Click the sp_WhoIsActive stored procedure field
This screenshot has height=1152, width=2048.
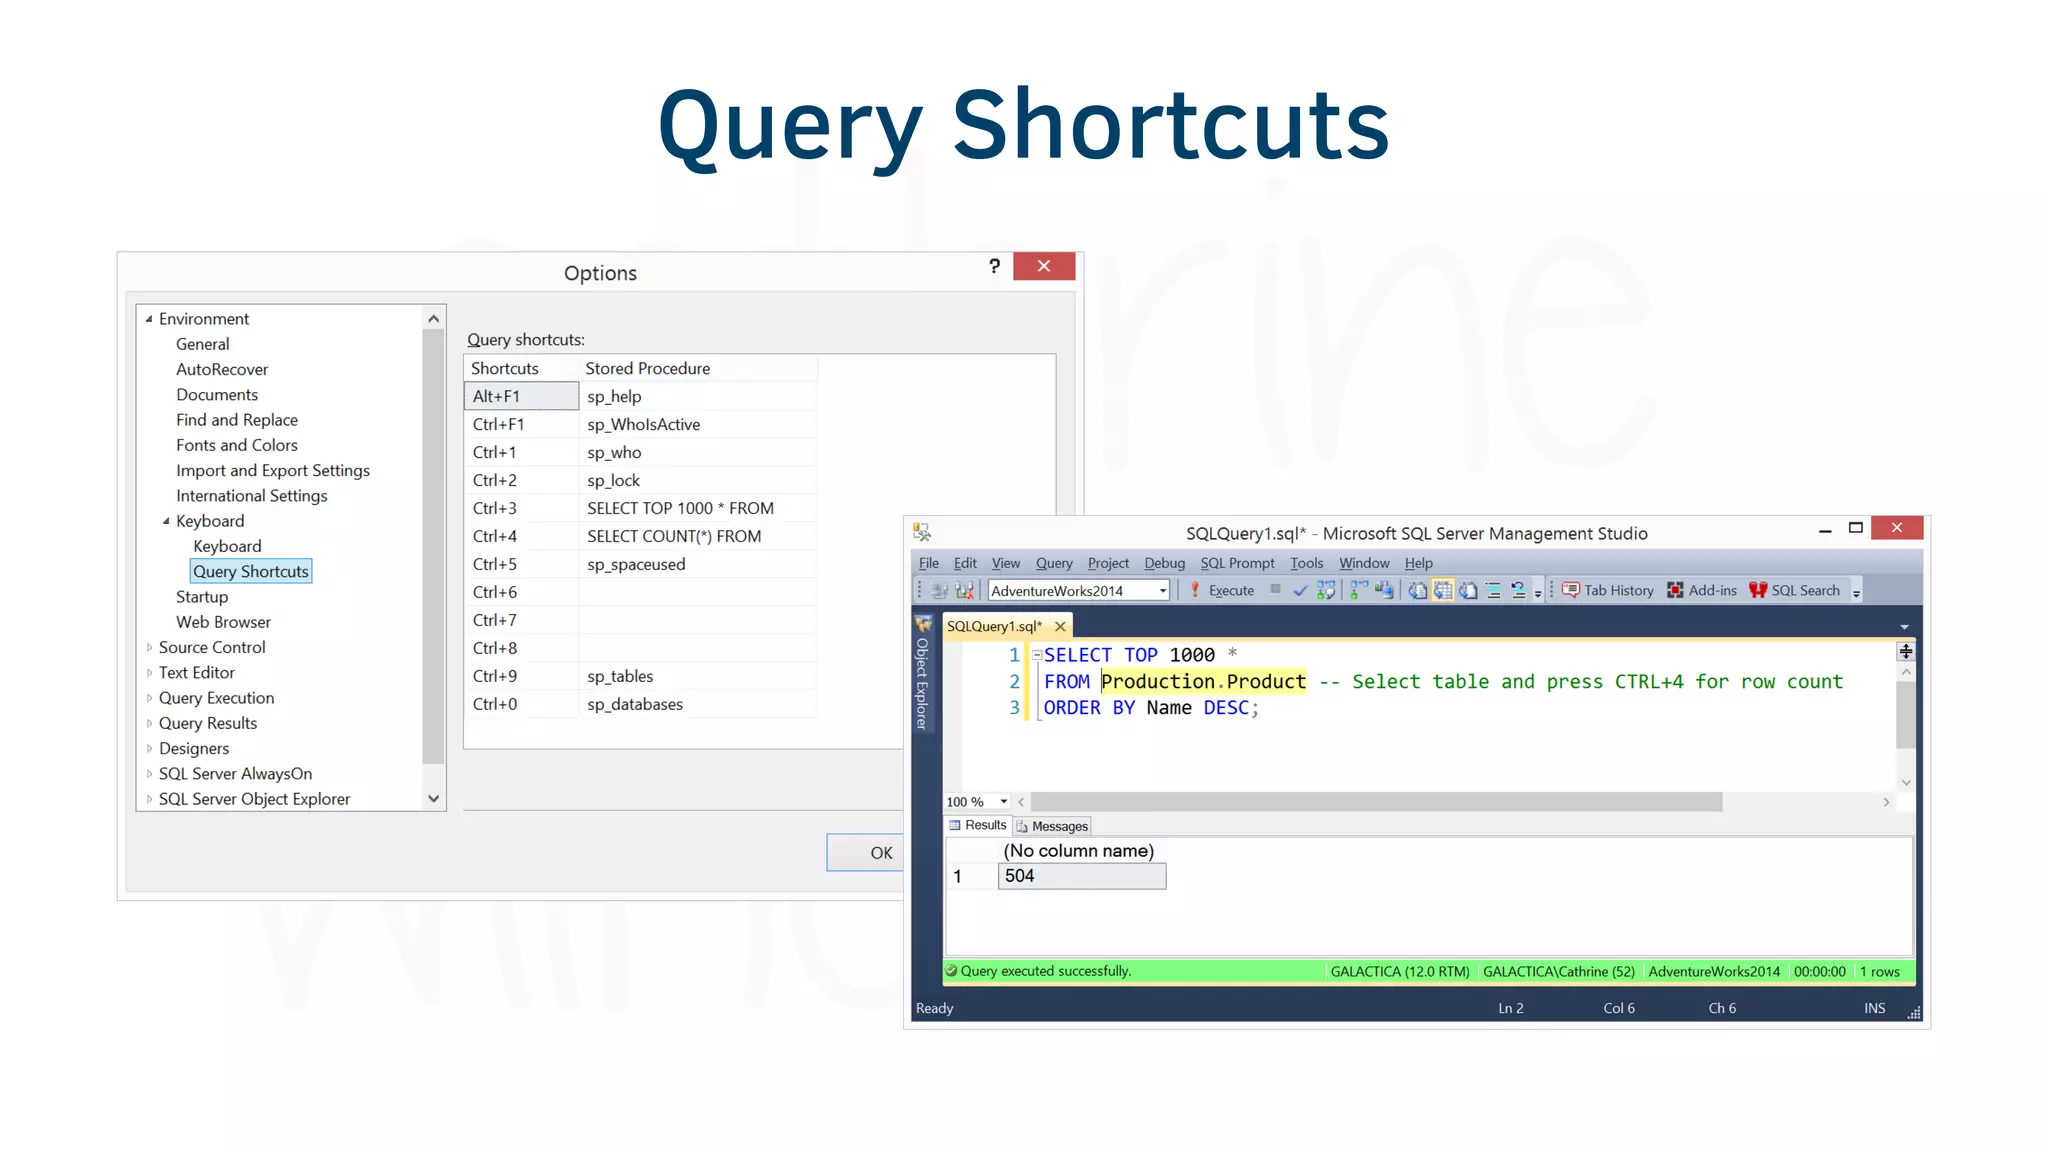pyautogui.click(x=698, y=424)
